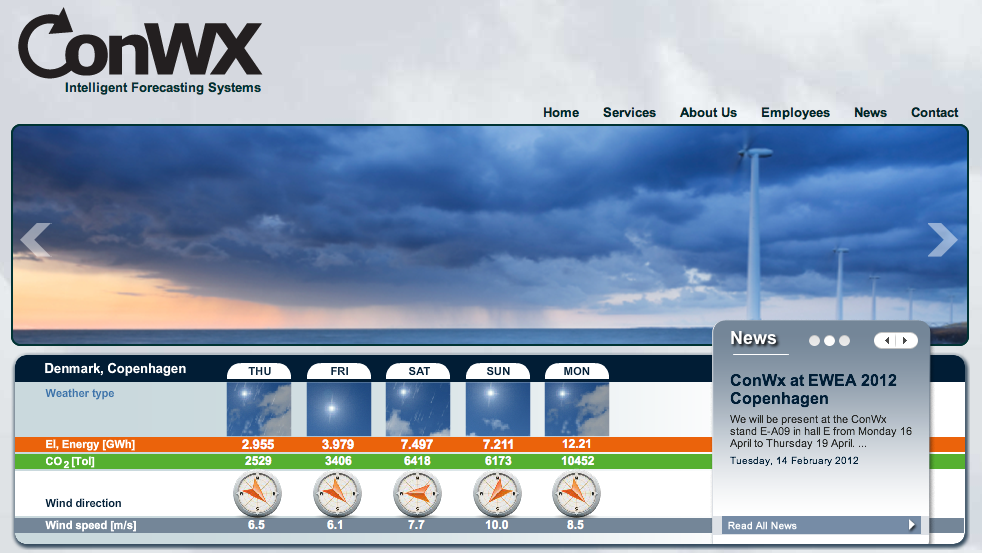Click the Denmark, Copenhagen location title

[115, 368]
